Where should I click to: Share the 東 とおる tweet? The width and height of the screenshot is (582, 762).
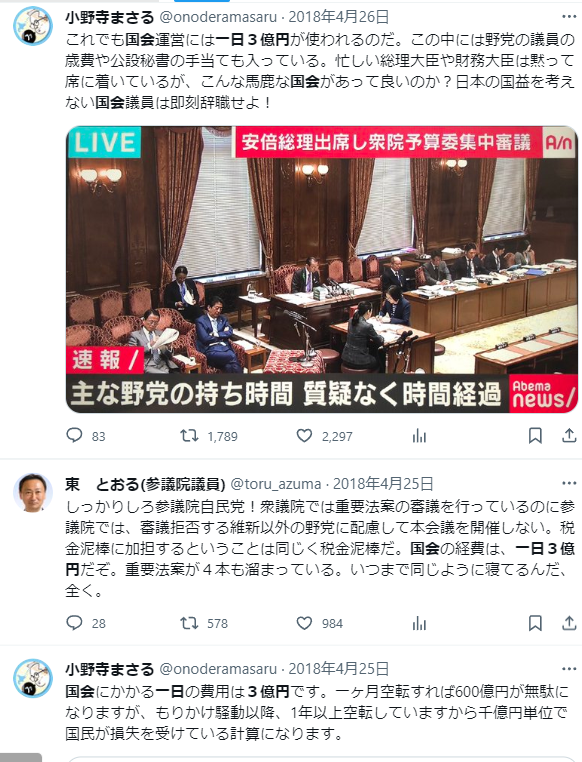(x=569, y=623)
